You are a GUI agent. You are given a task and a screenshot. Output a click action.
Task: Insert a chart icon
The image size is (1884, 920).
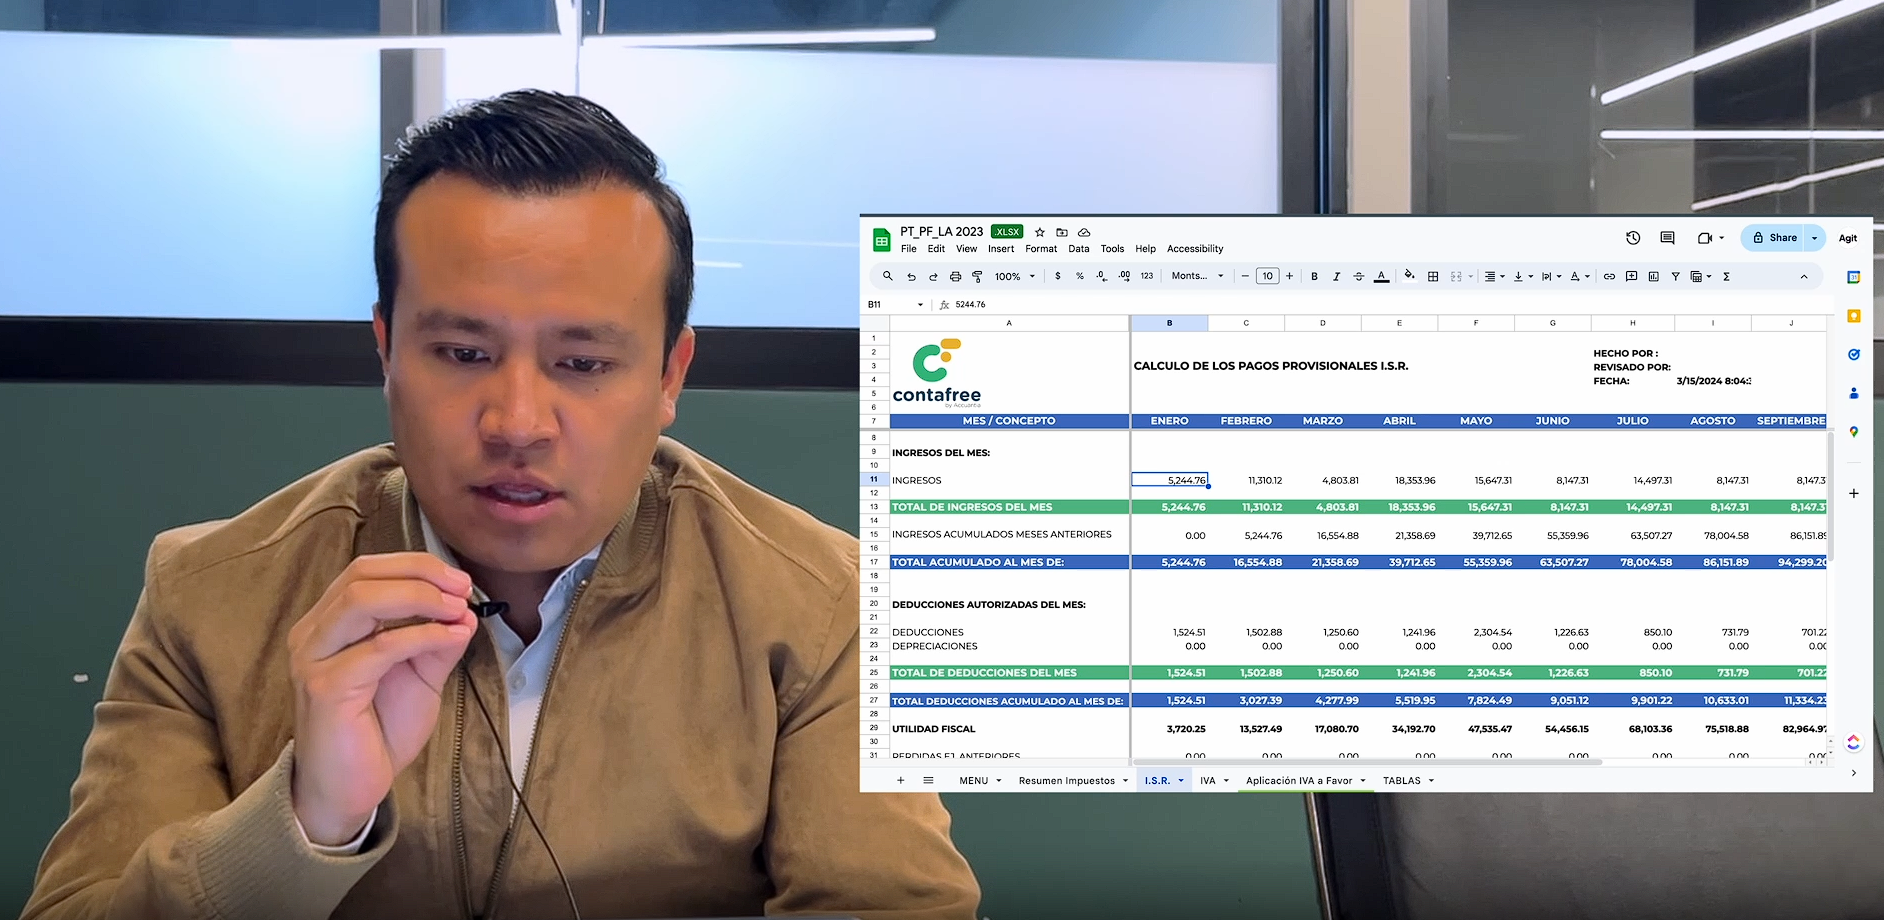click(x=1653, y=277)
